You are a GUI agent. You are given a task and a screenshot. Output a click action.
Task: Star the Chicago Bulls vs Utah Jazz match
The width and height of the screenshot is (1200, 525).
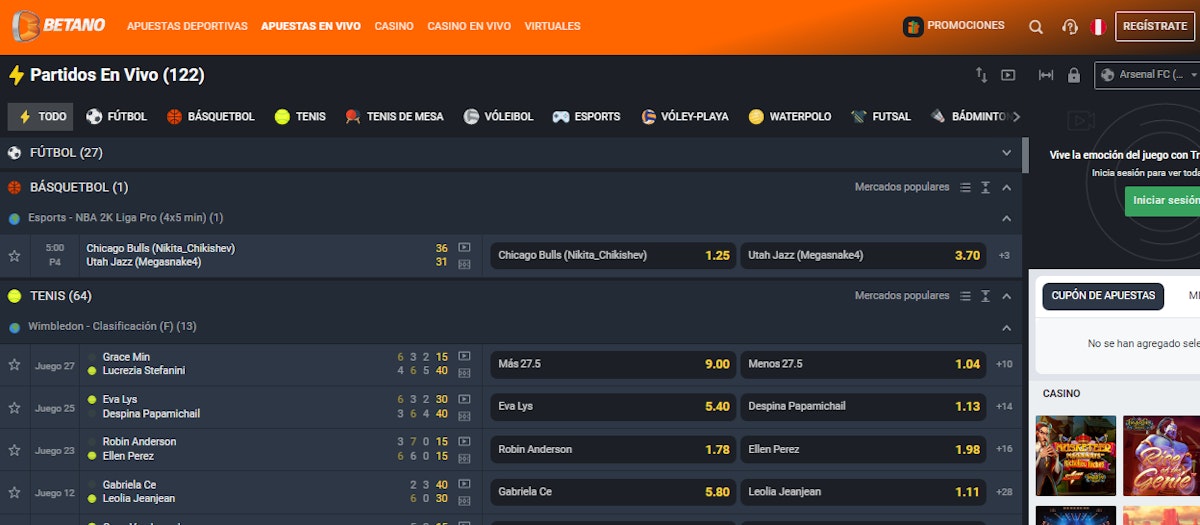tap(14, 256)
